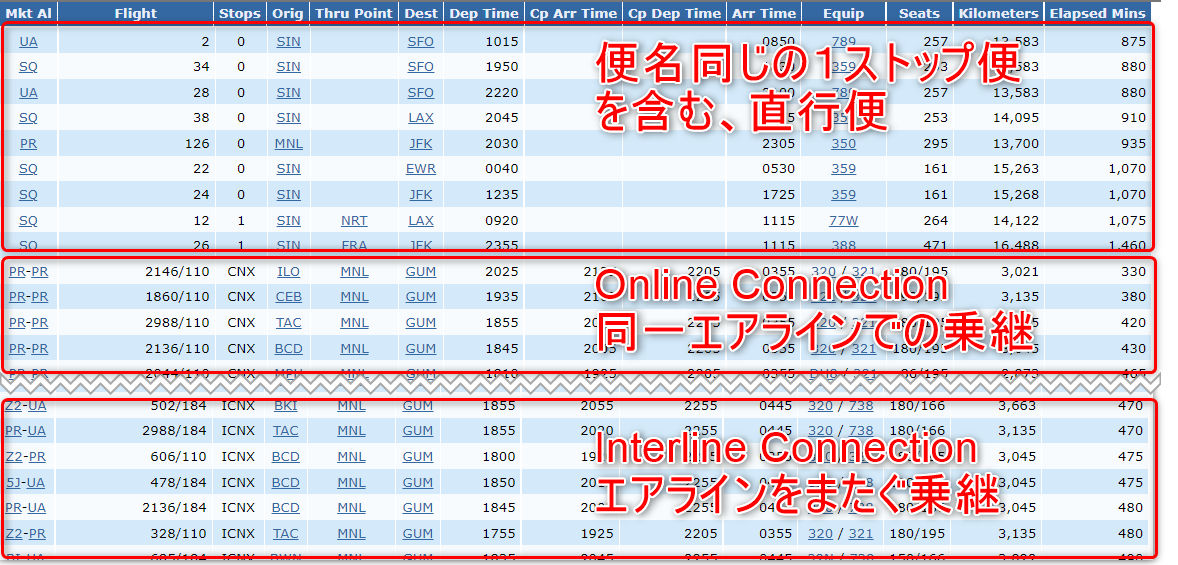Image resolution: width=1178 pixels, height=565 pixels.
Task: Open the UA airline link for flight 28
Action: click(x=28, y=92)
